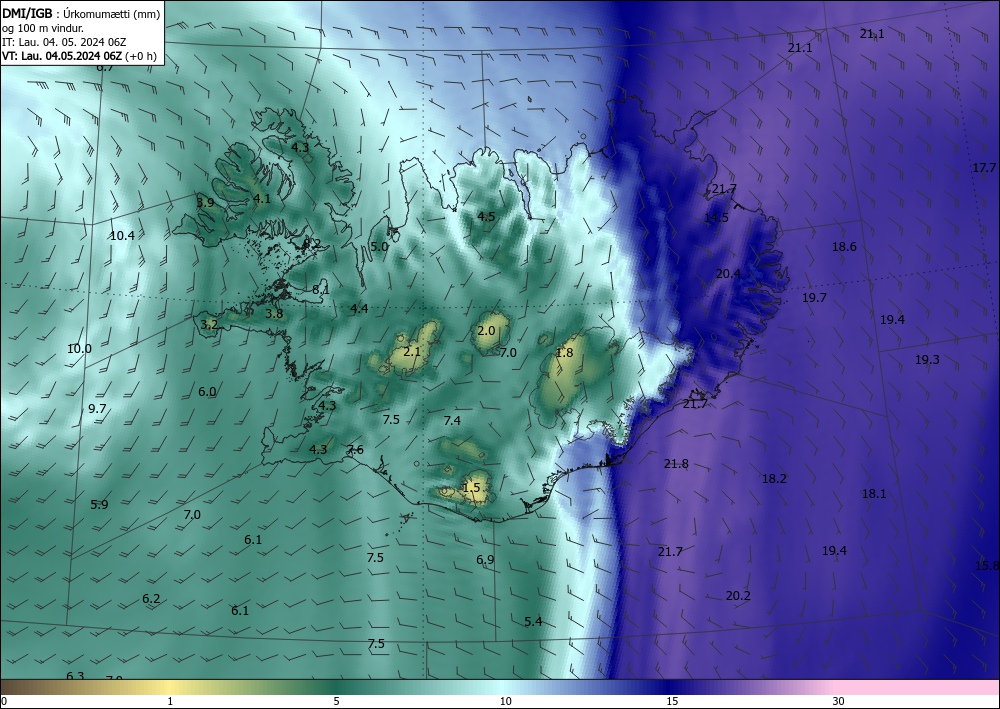1000x709 pixels.
Task: Click the '15' tick on the color scale
Action: click(x=672, y=701)
